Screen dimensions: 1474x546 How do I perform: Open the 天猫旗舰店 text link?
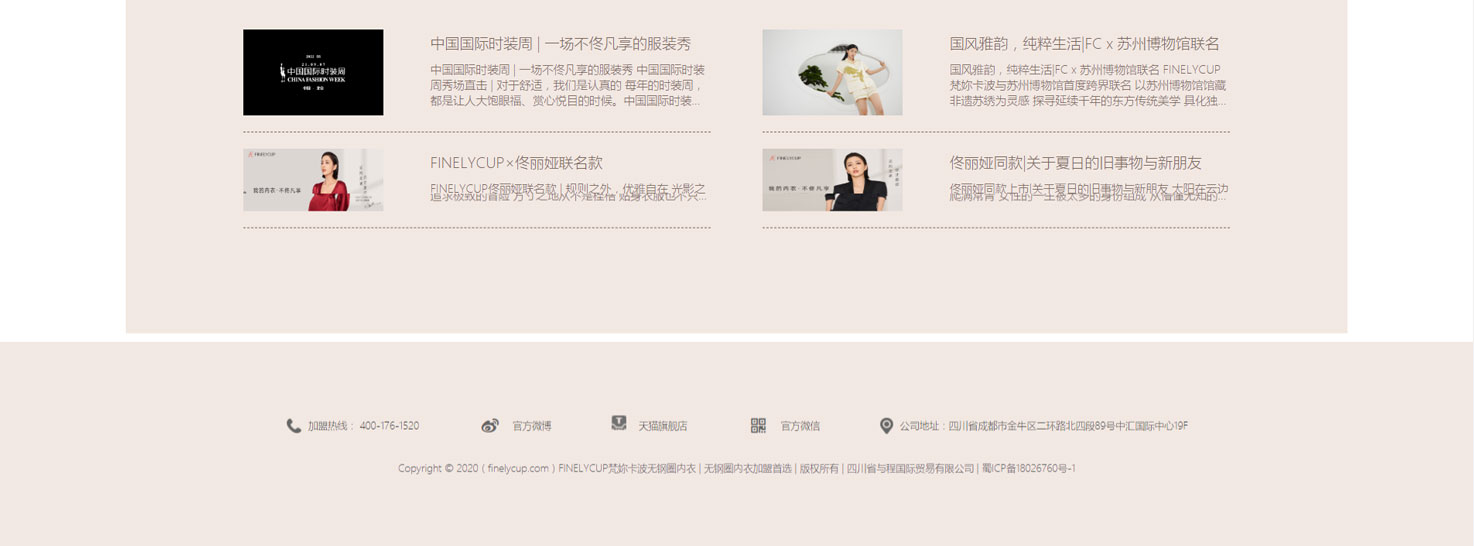(x=662, y=426)
